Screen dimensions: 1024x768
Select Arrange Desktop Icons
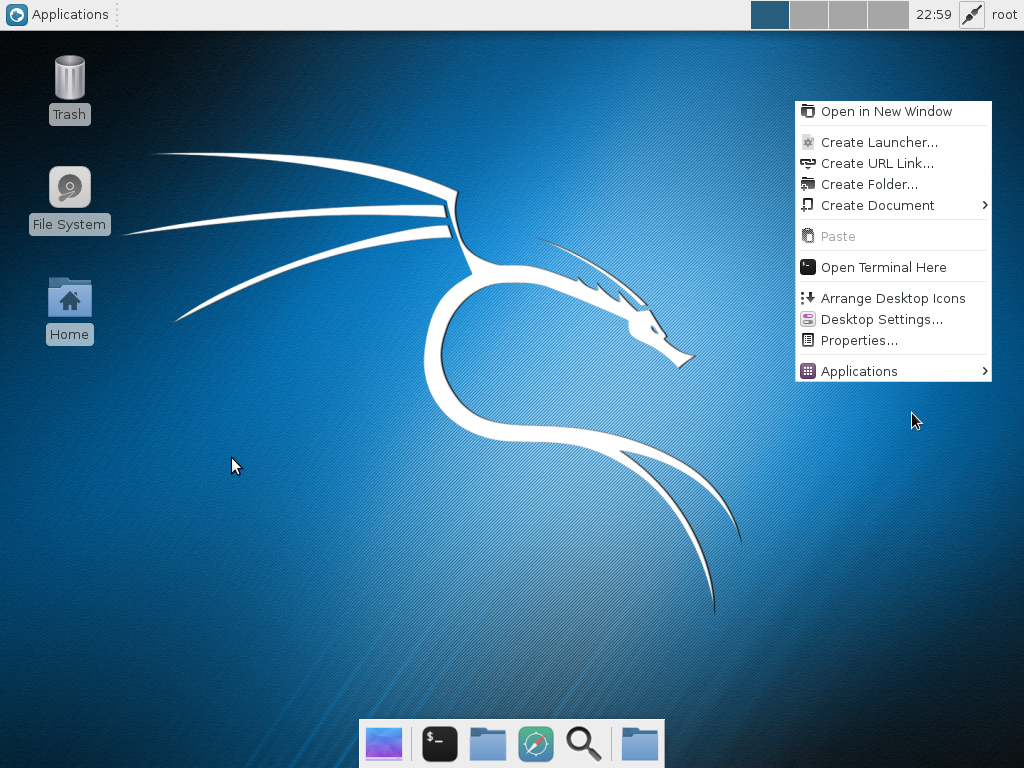click(x=893, y=298)
